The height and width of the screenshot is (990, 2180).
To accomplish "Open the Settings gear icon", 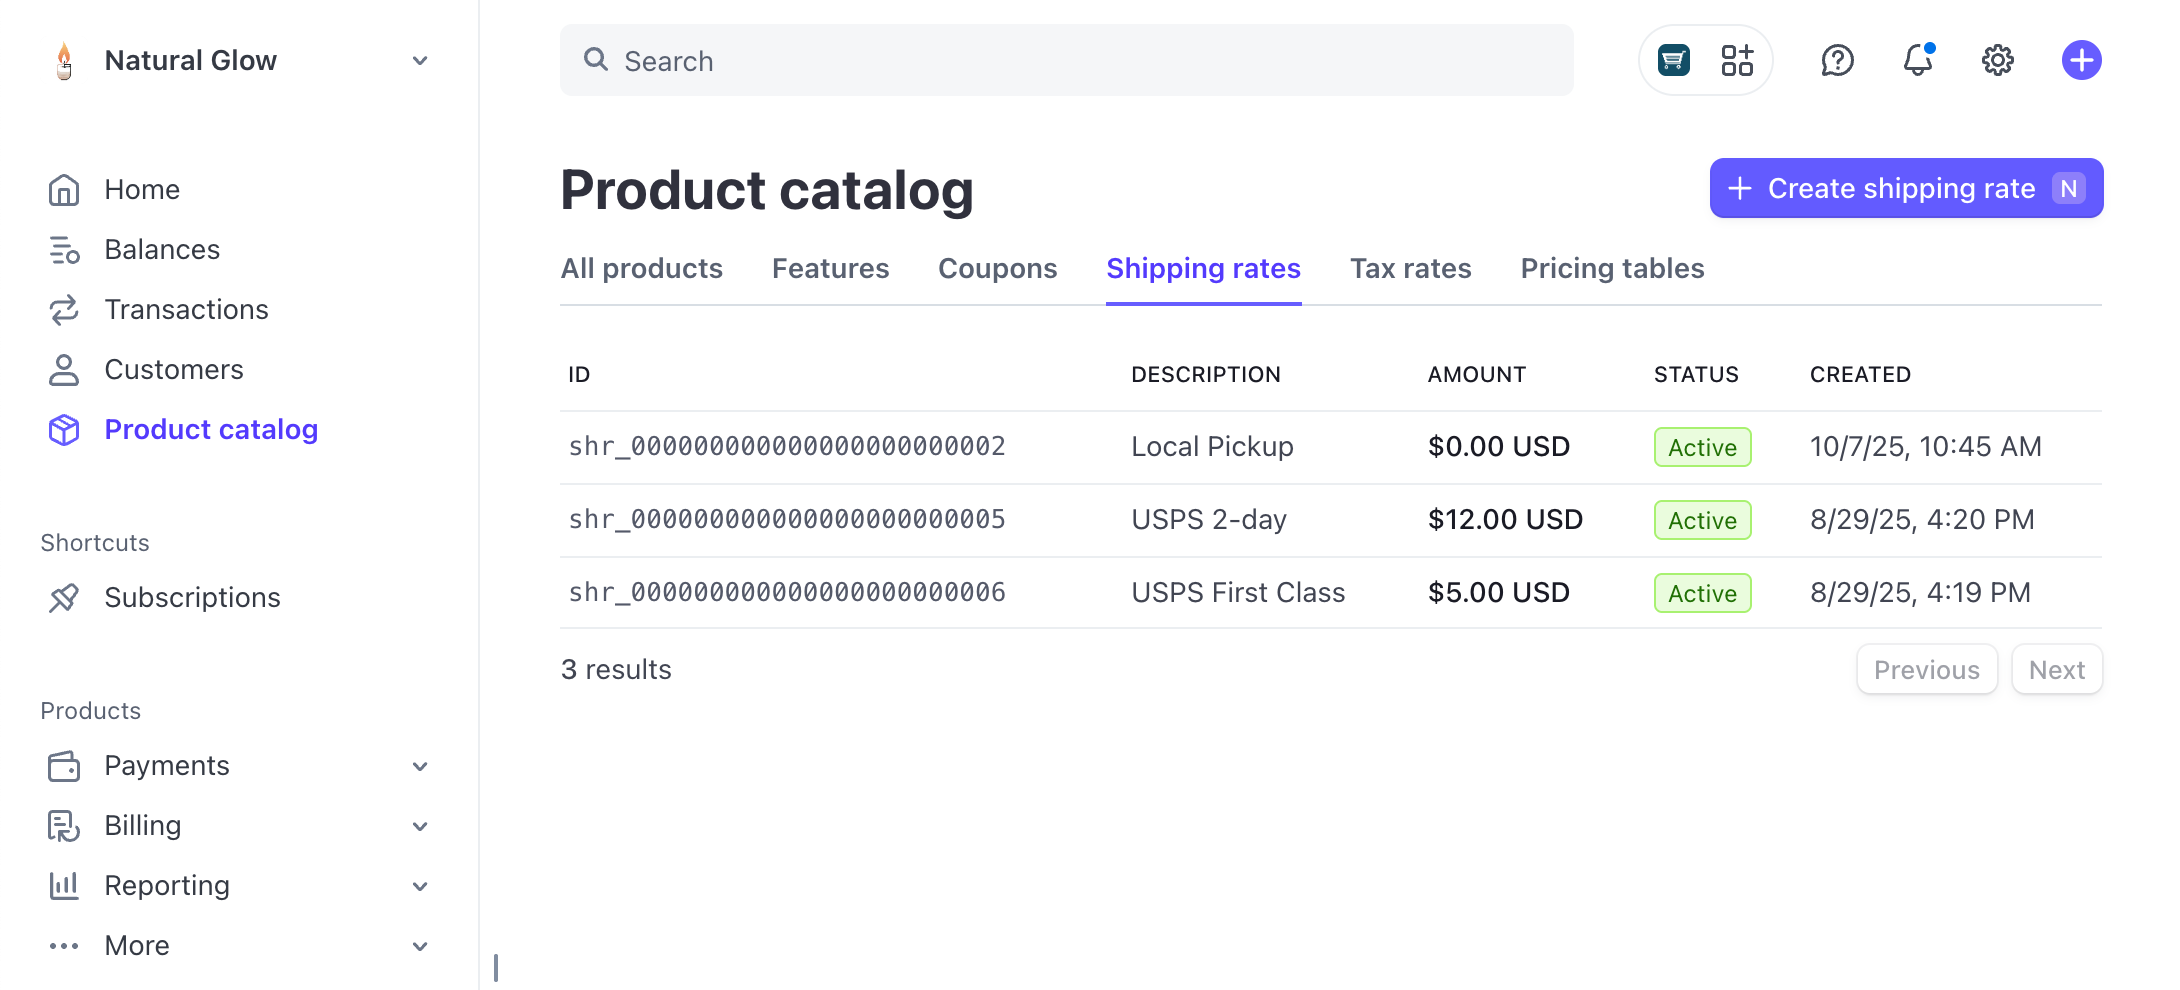I will pos(1998,60).
